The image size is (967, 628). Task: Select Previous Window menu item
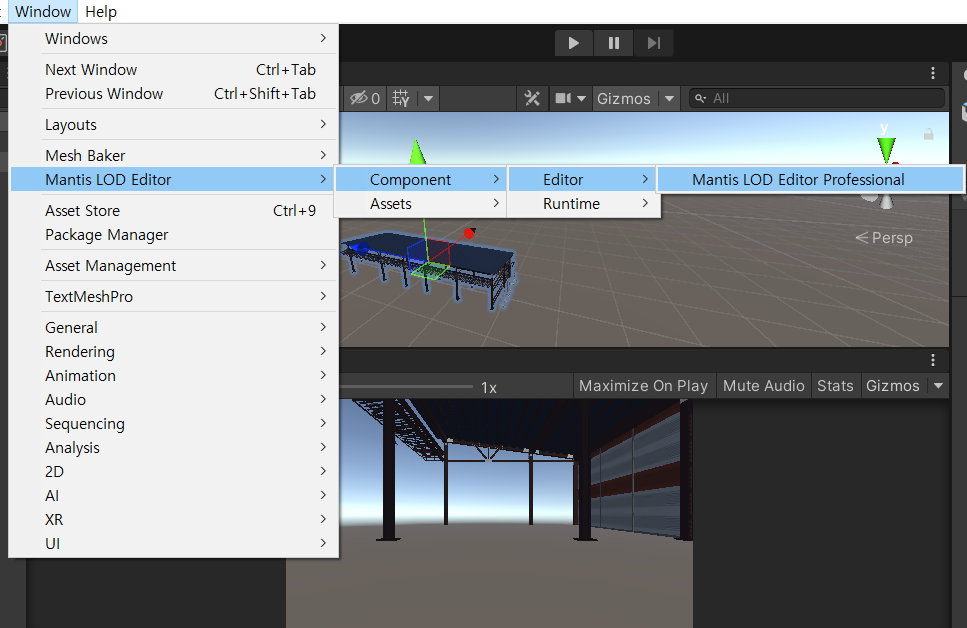tap(173, 94)
